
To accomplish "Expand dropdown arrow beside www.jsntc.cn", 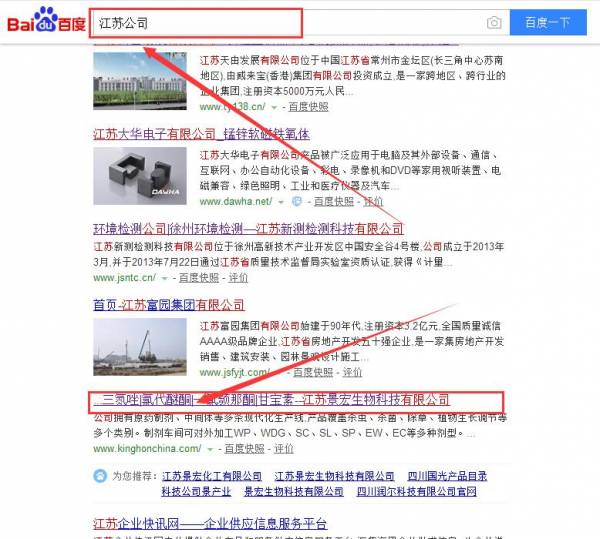I will pos(165,278).
